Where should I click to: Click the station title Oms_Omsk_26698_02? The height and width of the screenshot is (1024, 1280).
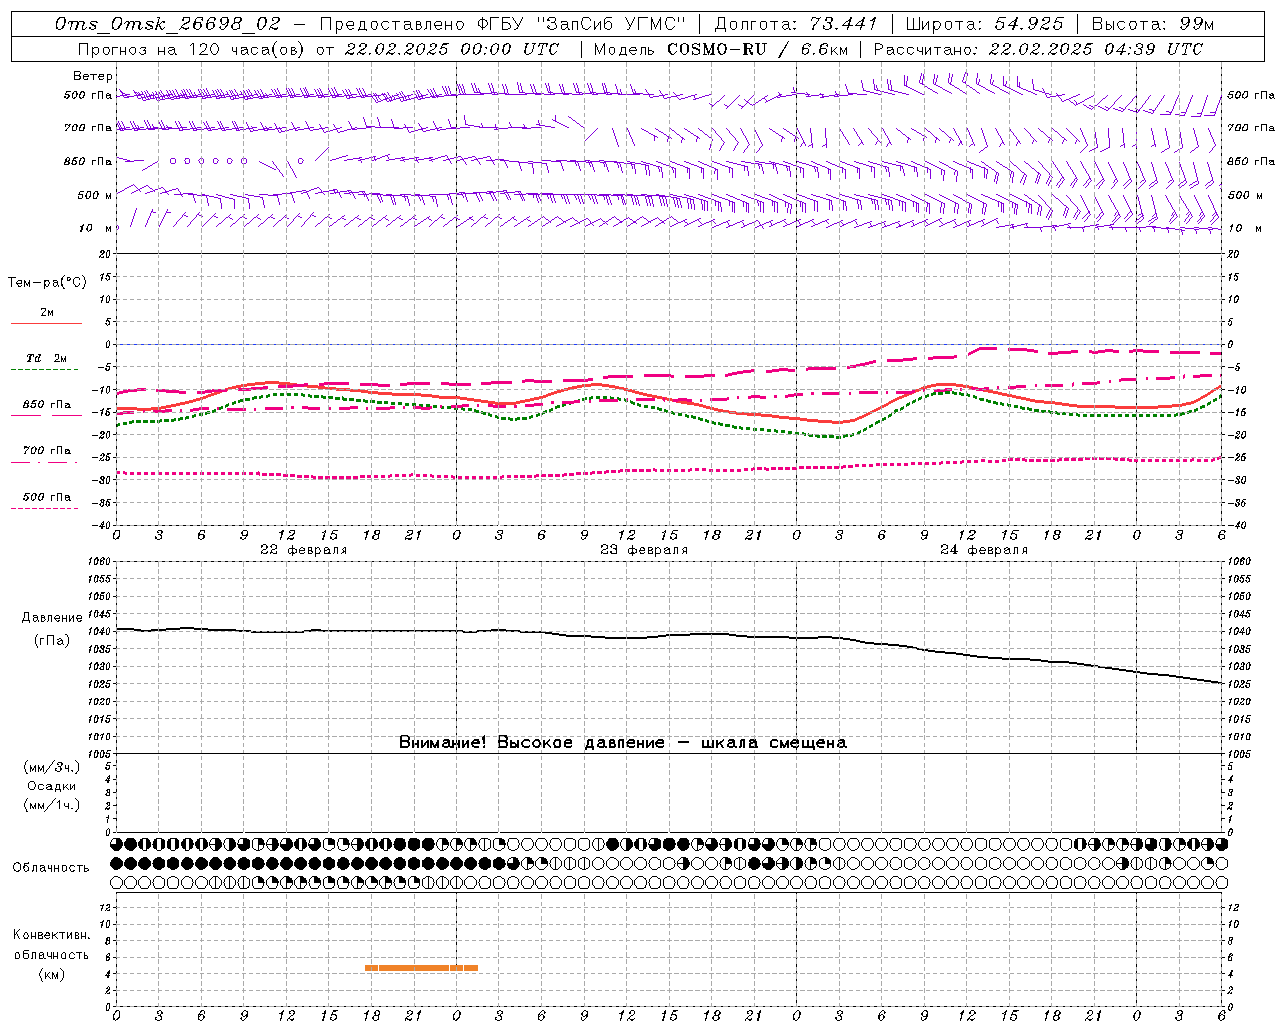coord(168,23)
